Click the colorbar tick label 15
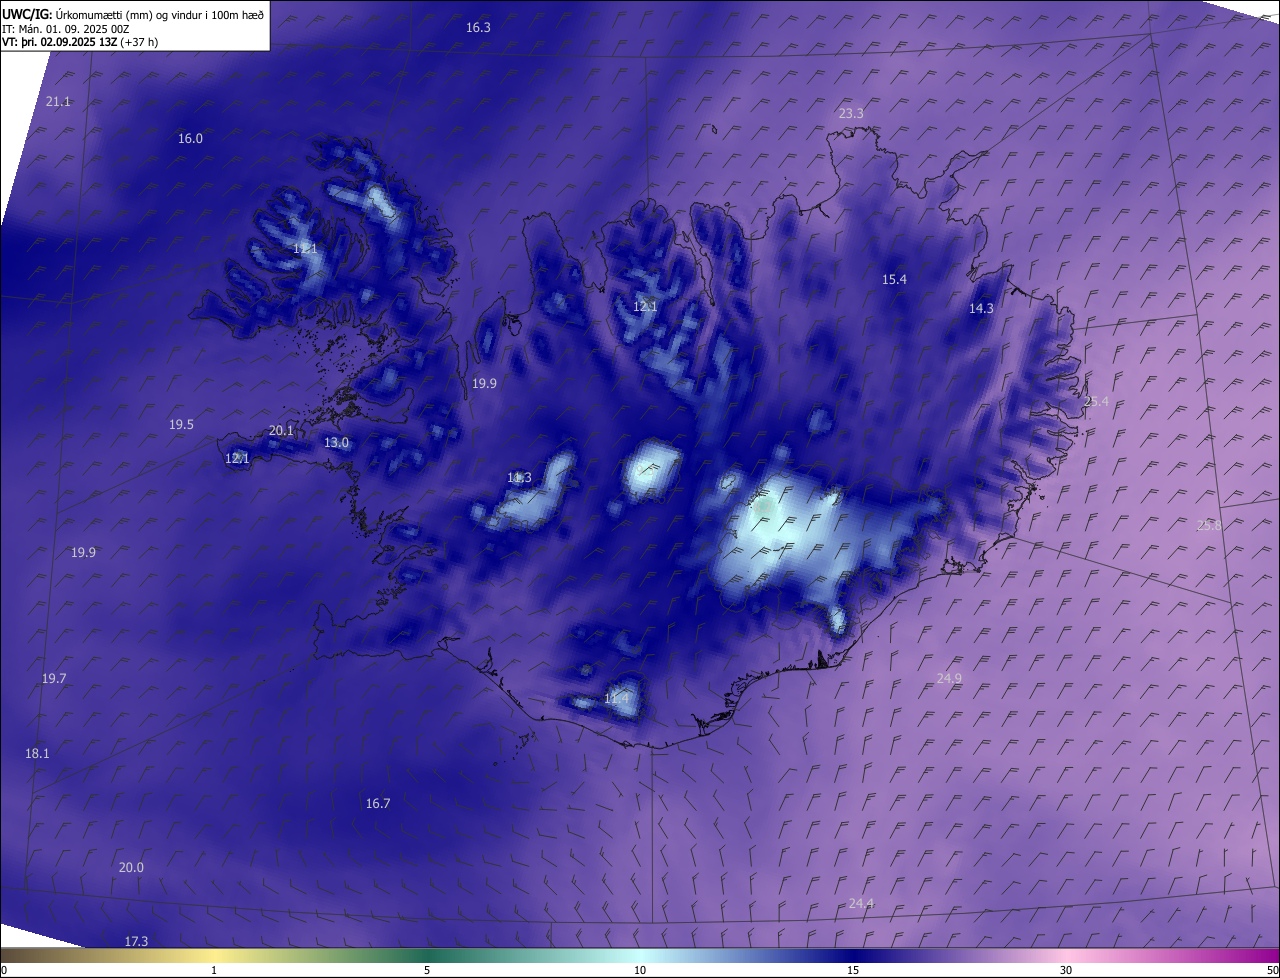The width and height of the screenshot is (1280, 978). tap(853, 971)
